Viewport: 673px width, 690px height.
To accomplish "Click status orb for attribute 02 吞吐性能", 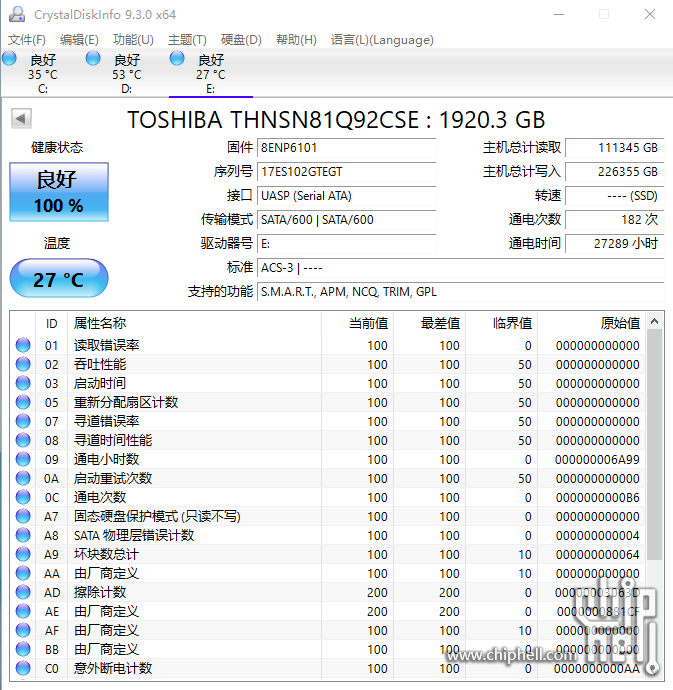I will [23, 364].
